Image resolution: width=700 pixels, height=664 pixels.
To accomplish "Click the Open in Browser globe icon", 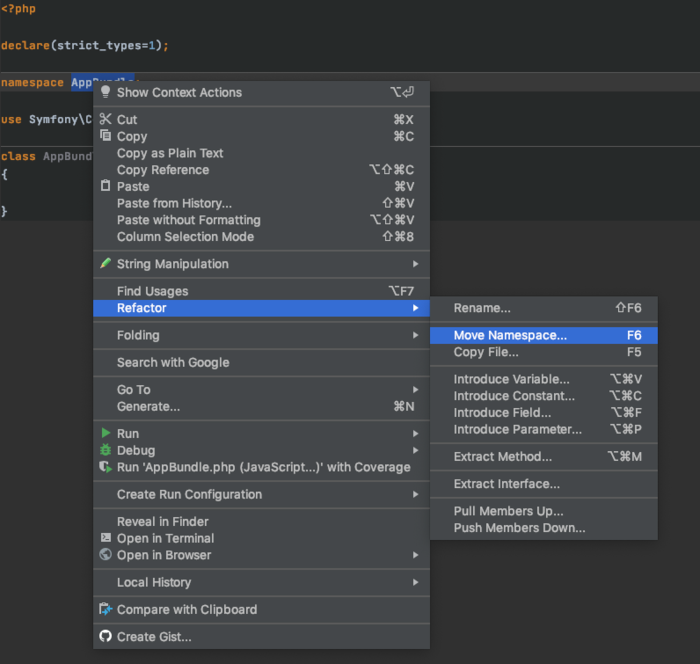I will pos(105,555).
